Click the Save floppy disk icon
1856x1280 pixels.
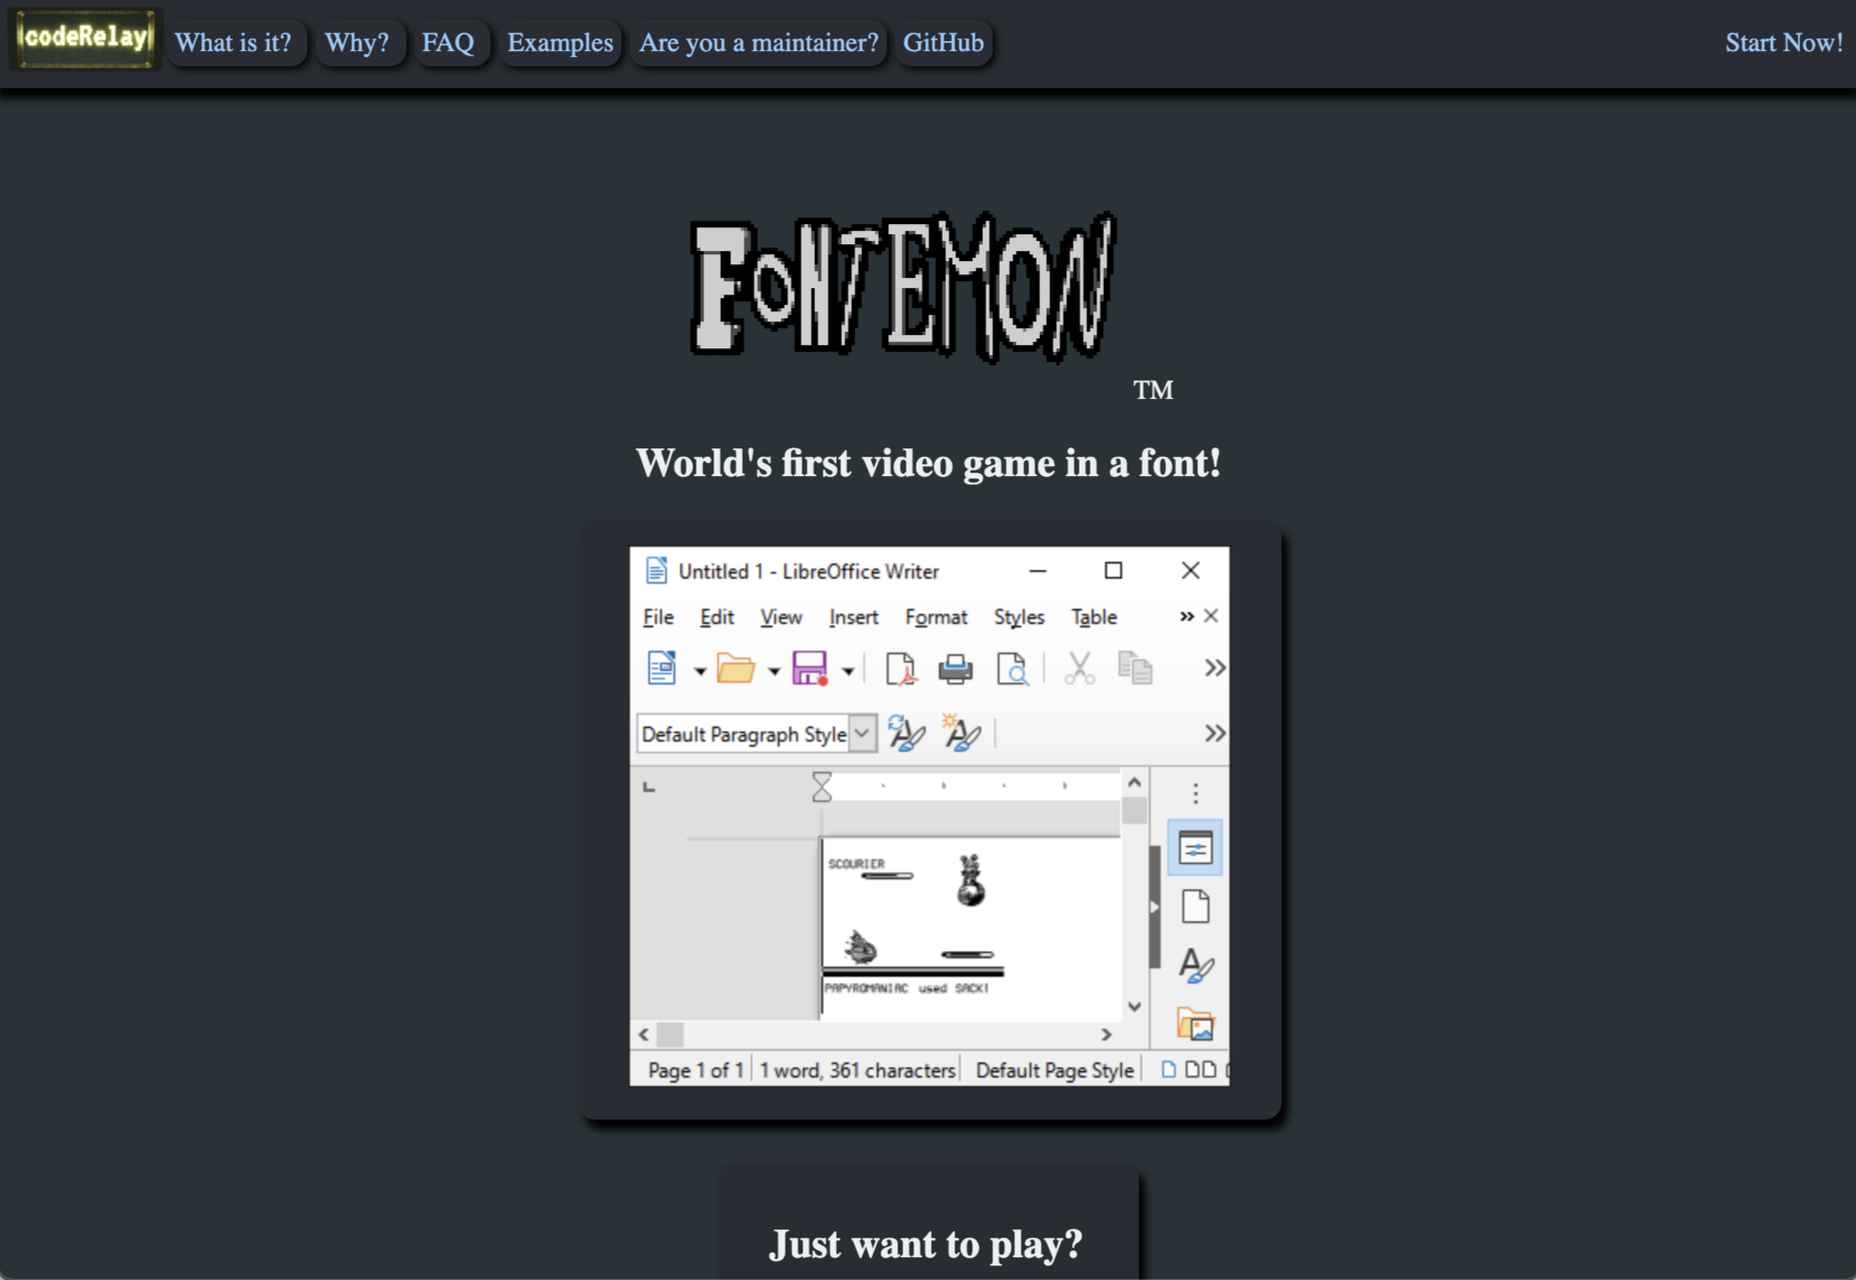810,668
